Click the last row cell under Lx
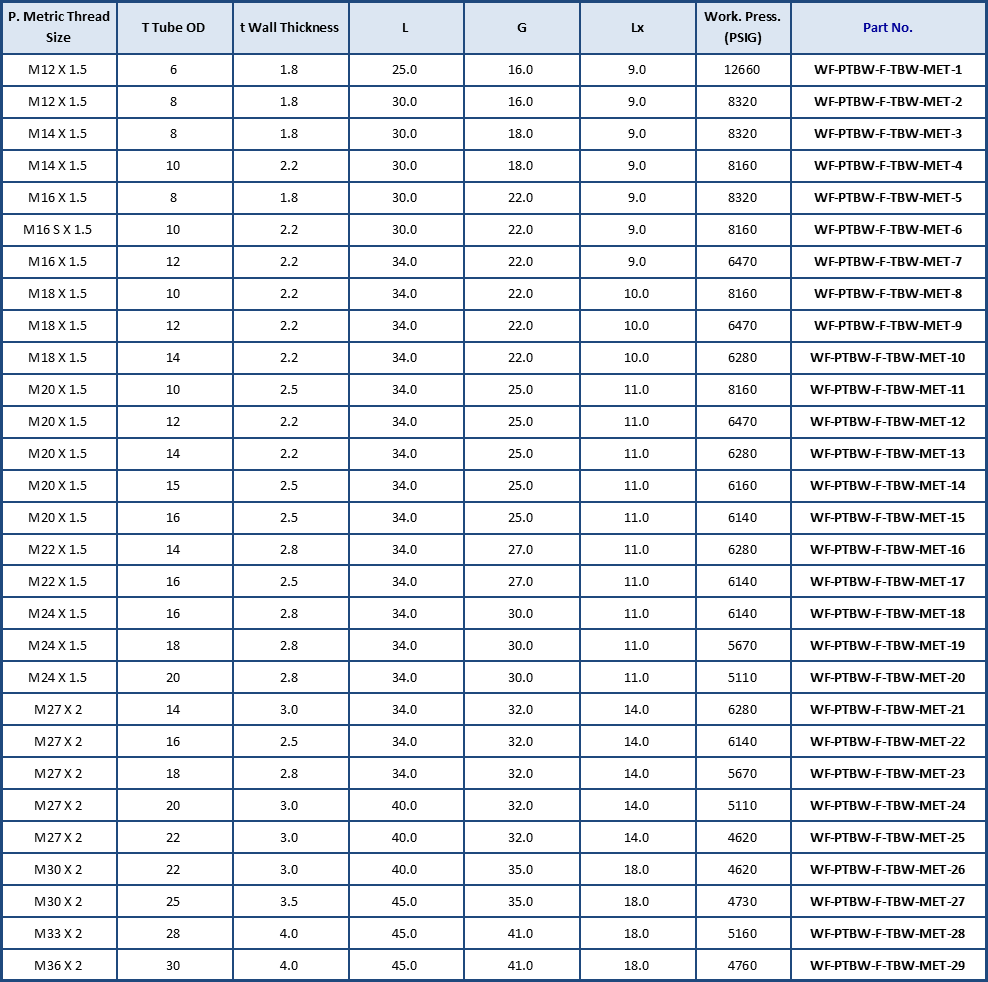 click(x=637, y=964)
